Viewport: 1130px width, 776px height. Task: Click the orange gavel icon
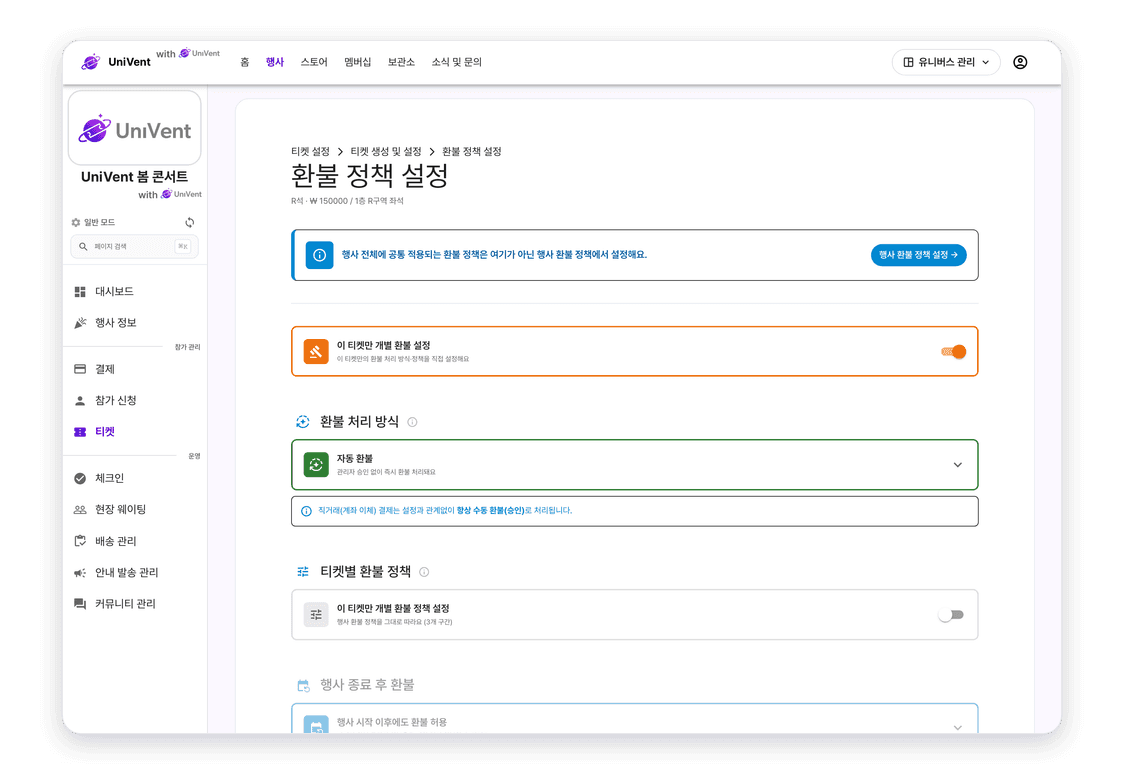tap(316, 352)
